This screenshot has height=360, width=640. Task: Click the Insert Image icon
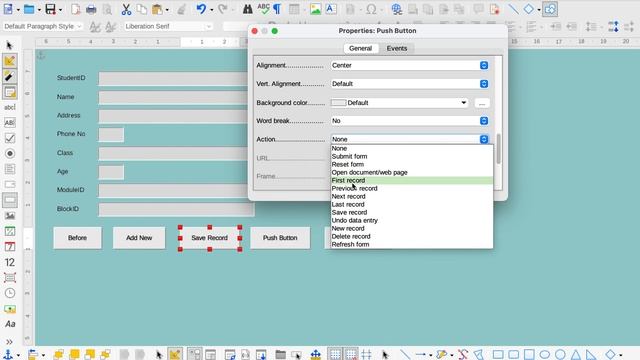[x=315, y=9]
